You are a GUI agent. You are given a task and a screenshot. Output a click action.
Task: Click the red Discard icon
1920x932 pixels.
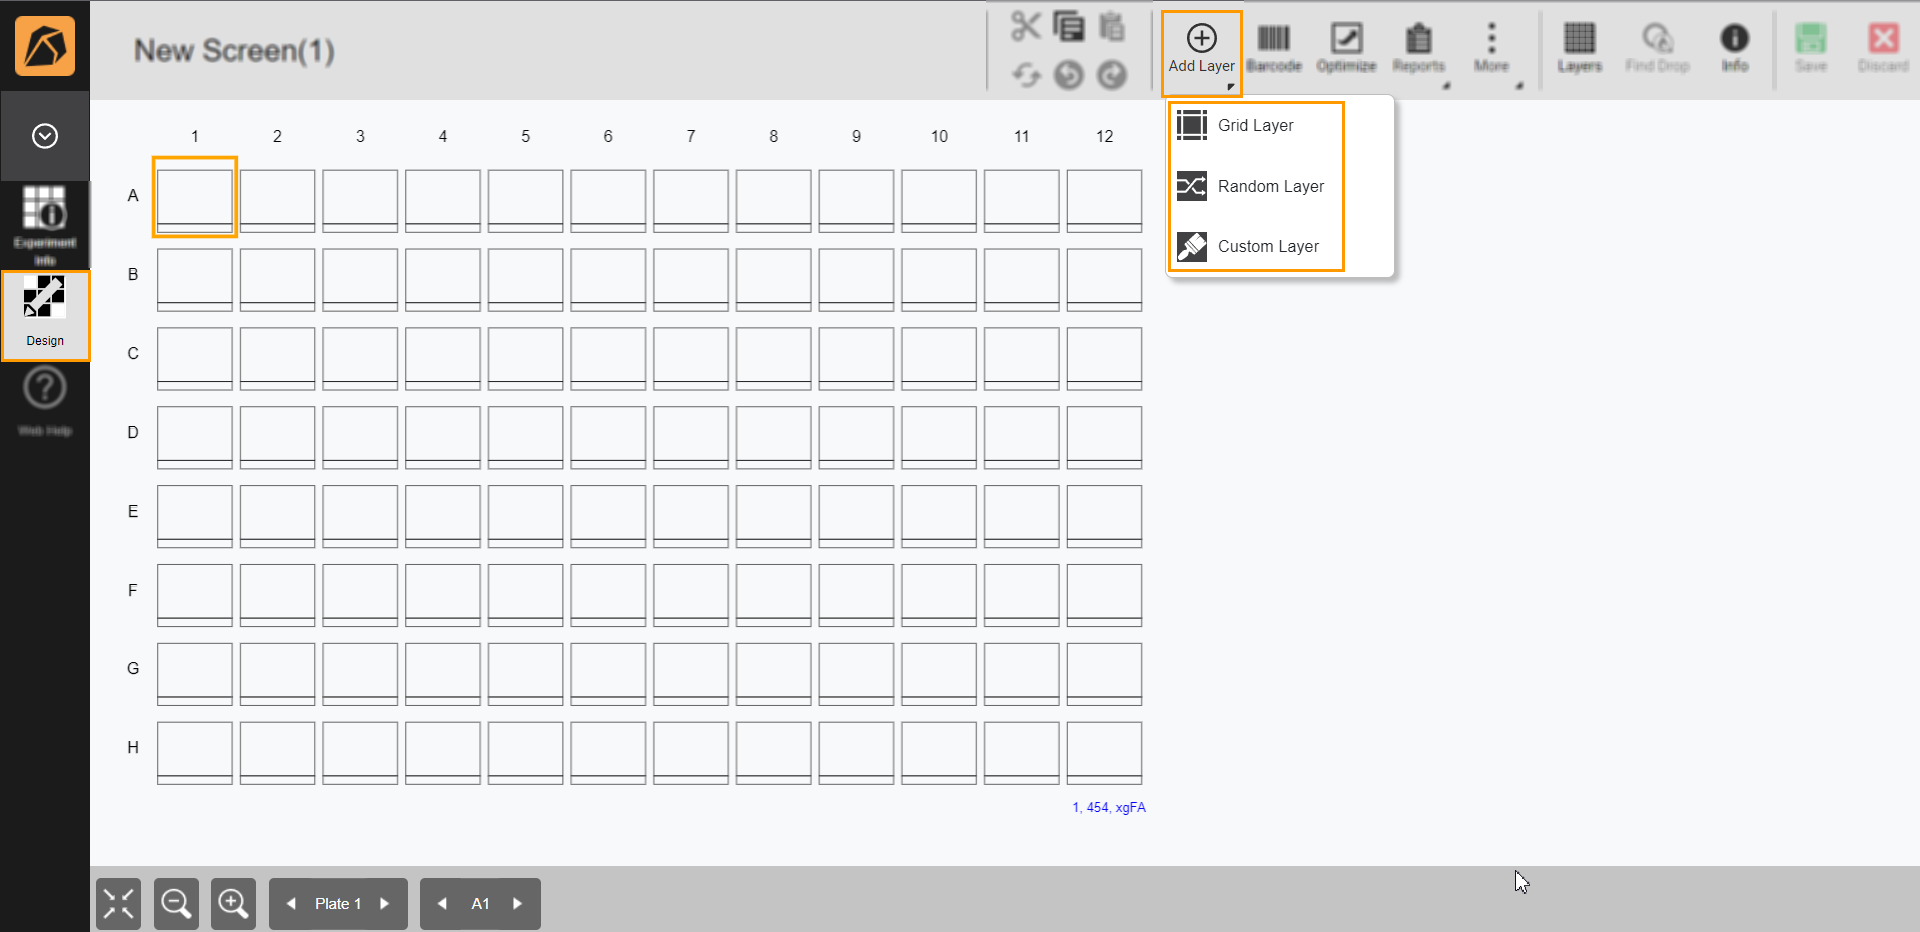coord(1883,48)
